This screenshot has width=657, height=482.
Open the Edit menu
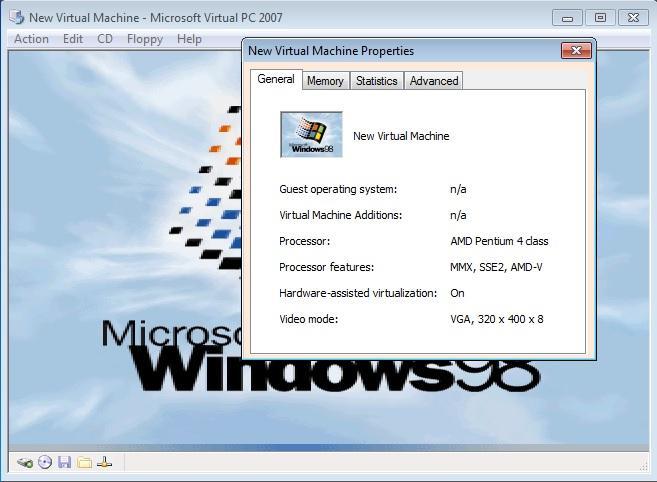(73, 39)
